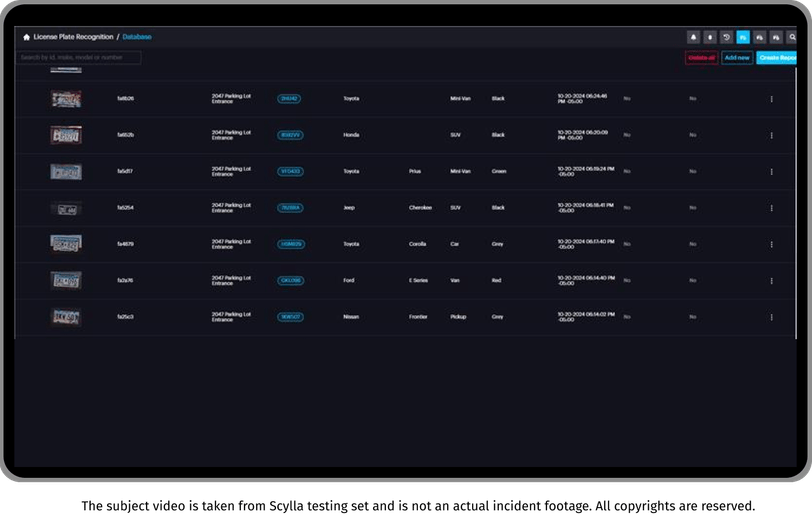The image size is (812, 519).
Task: Click the Add new button
Action: [x=737, y=57]
